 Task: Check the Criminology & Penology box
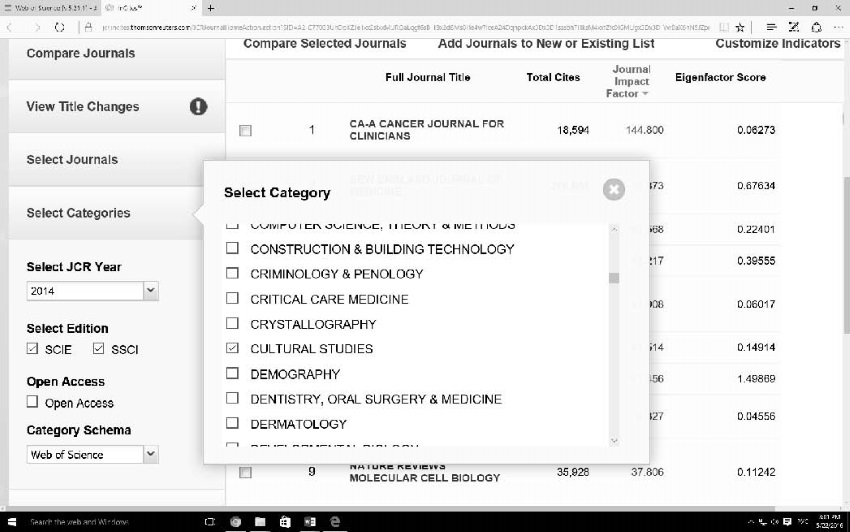tap(232, 273)
